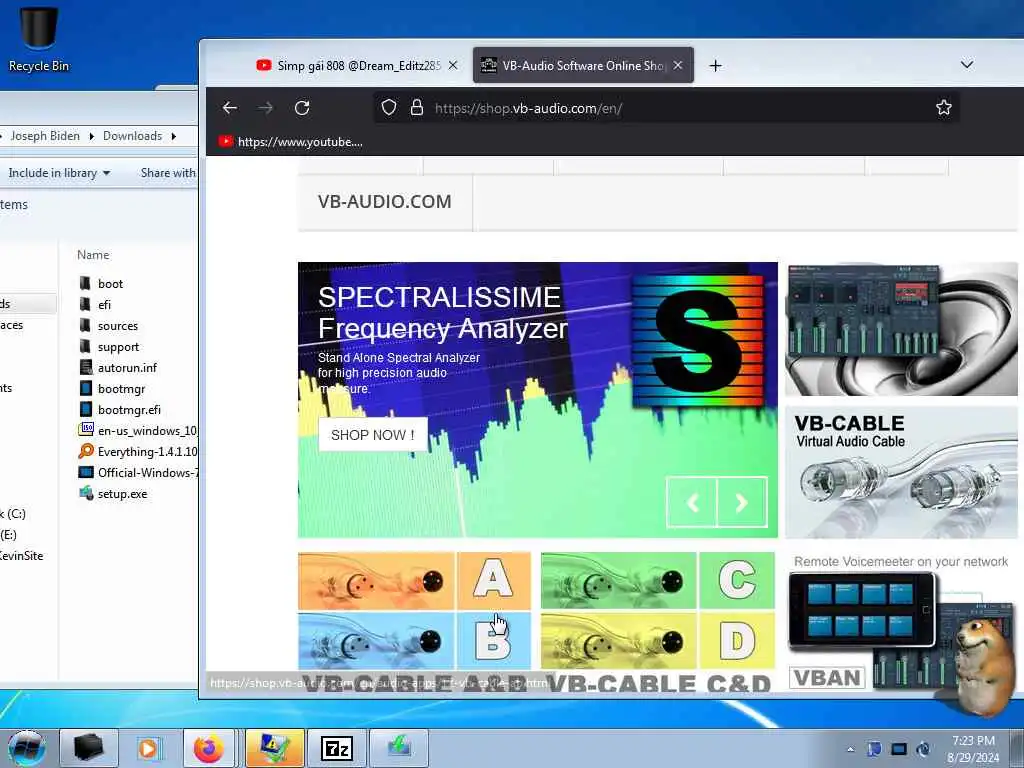Select the VB-Audio Software Online Shop tab

pyautogui.click(x=583, y=65)
